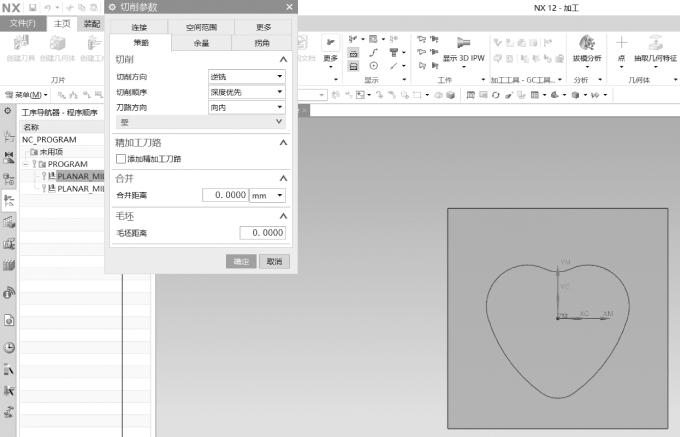
Task: Switch to the 空间范围 tab
Action: pos(201,27)
